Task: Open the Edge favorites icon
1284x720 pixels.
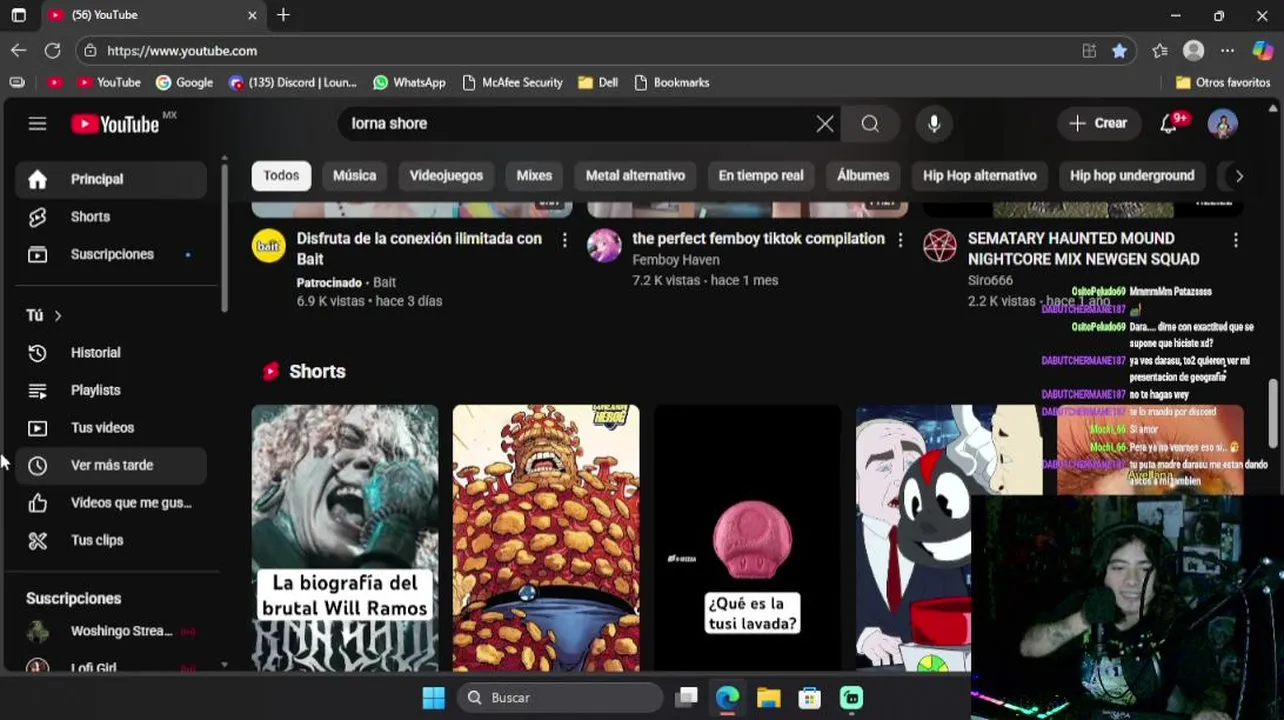Action: tap(1160, 50)
